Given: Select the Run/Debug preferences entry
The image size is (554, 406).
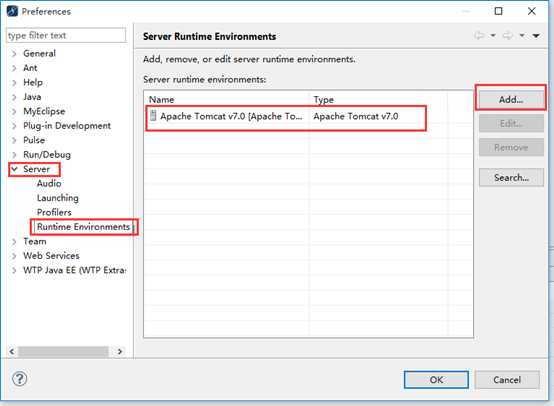Looking at the screenshot, I should pyautogui.click(x=47, y=154).
